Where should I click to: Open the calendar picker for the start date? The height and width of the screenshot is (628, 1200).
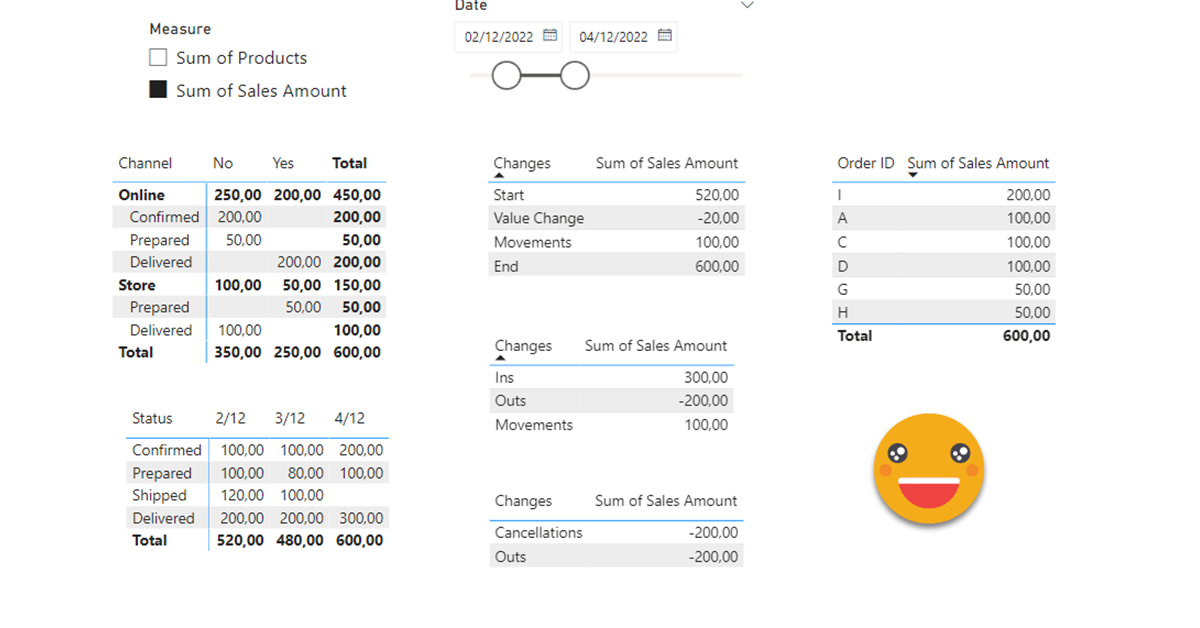click(x=550, y=35)
